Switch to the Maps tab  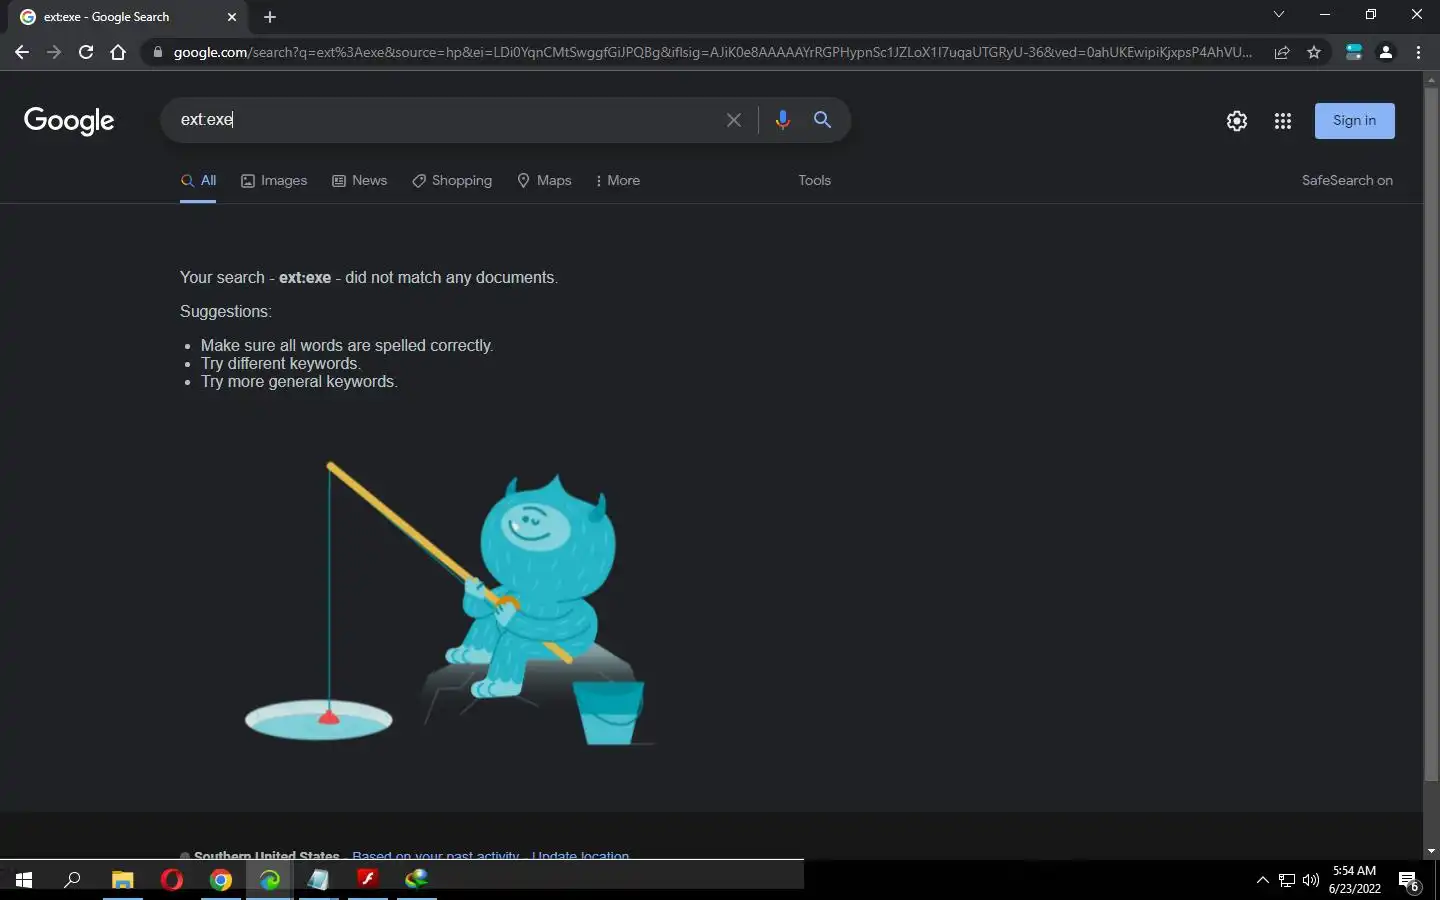click(x=544, y=181)
